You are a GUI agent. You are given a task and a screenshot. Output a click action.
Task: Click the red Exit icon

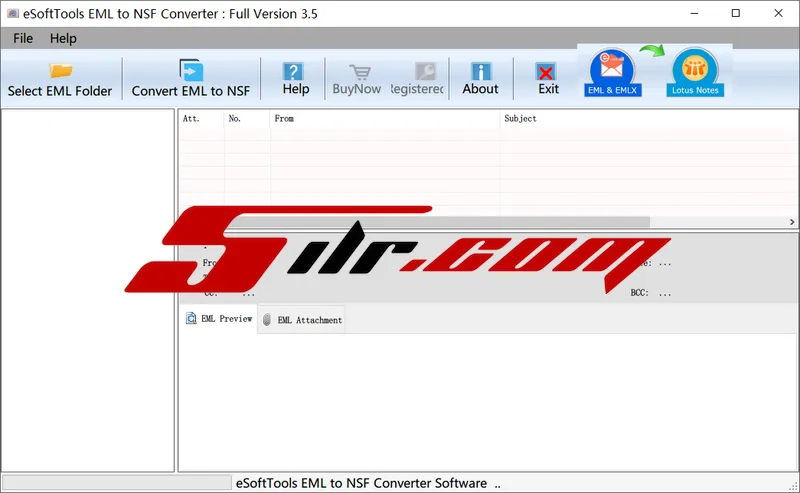coord(545,72)
